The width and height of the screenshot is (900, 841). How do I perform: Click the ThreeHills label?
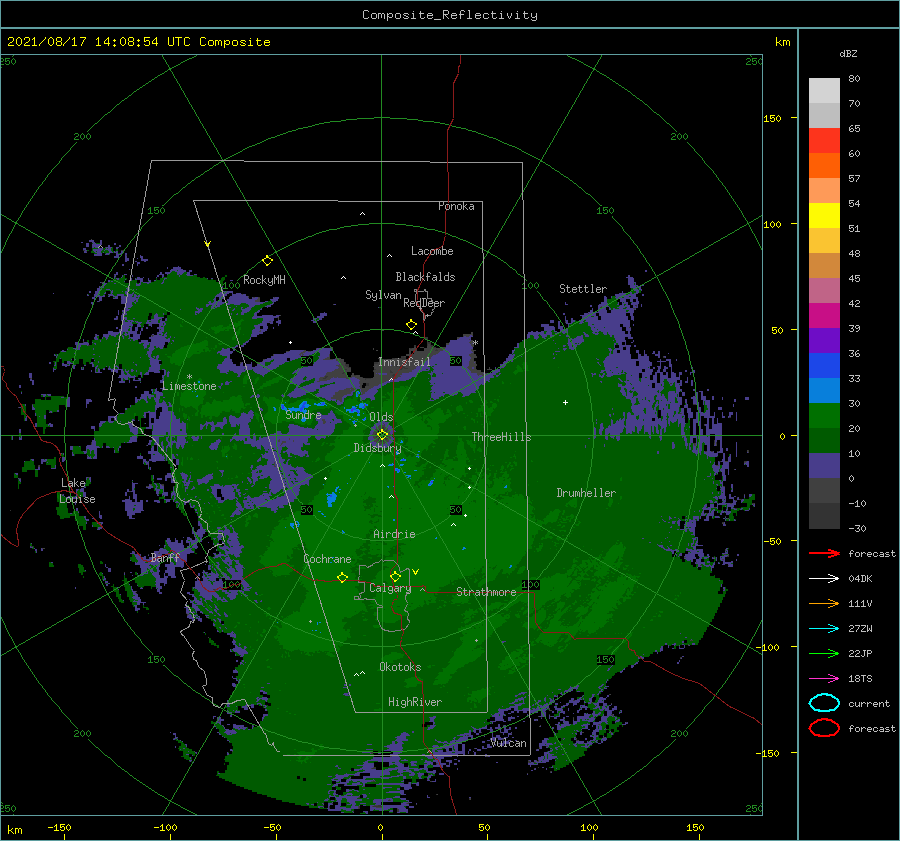501,437
